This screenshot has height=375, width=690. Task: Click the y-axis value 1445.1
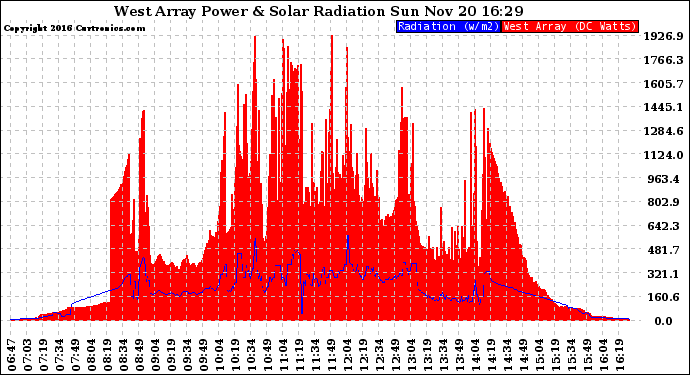[664, 107]
